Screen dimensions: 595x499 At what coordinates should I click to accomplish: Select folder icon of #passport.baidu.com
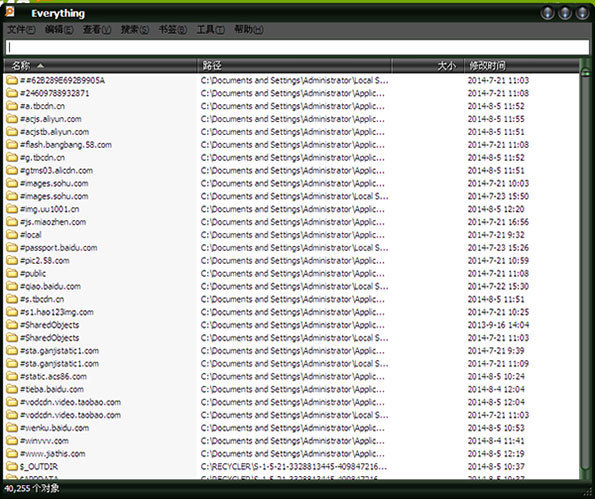coord(12,248)
